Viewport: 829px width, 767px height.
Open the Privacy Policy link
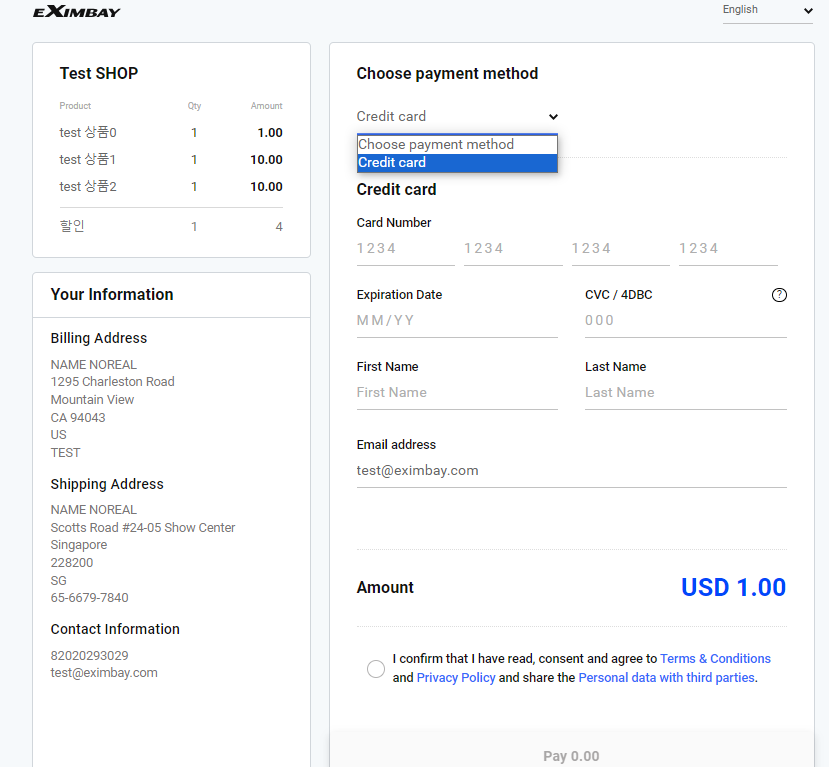(456, 678)
